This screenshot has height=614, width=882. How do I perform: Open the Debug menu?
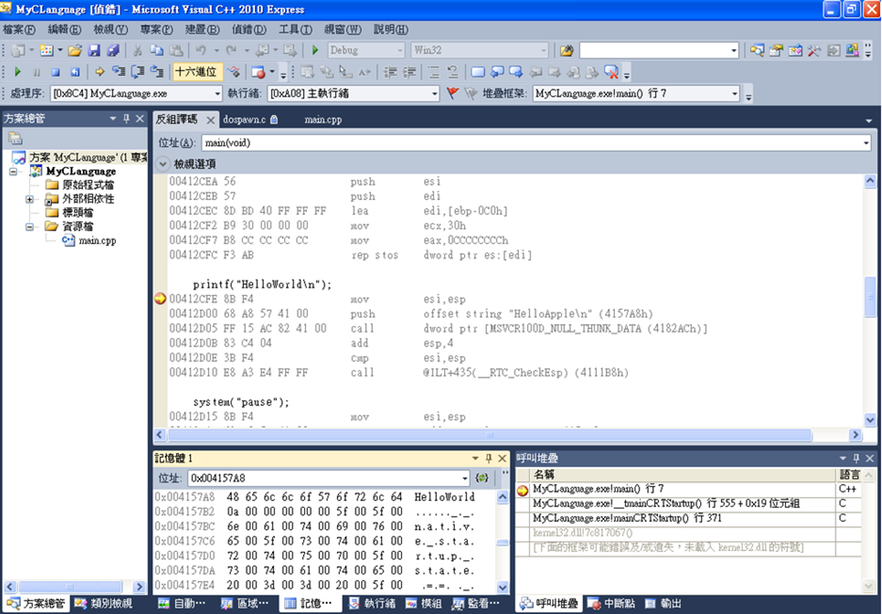(x=249, y=29)
